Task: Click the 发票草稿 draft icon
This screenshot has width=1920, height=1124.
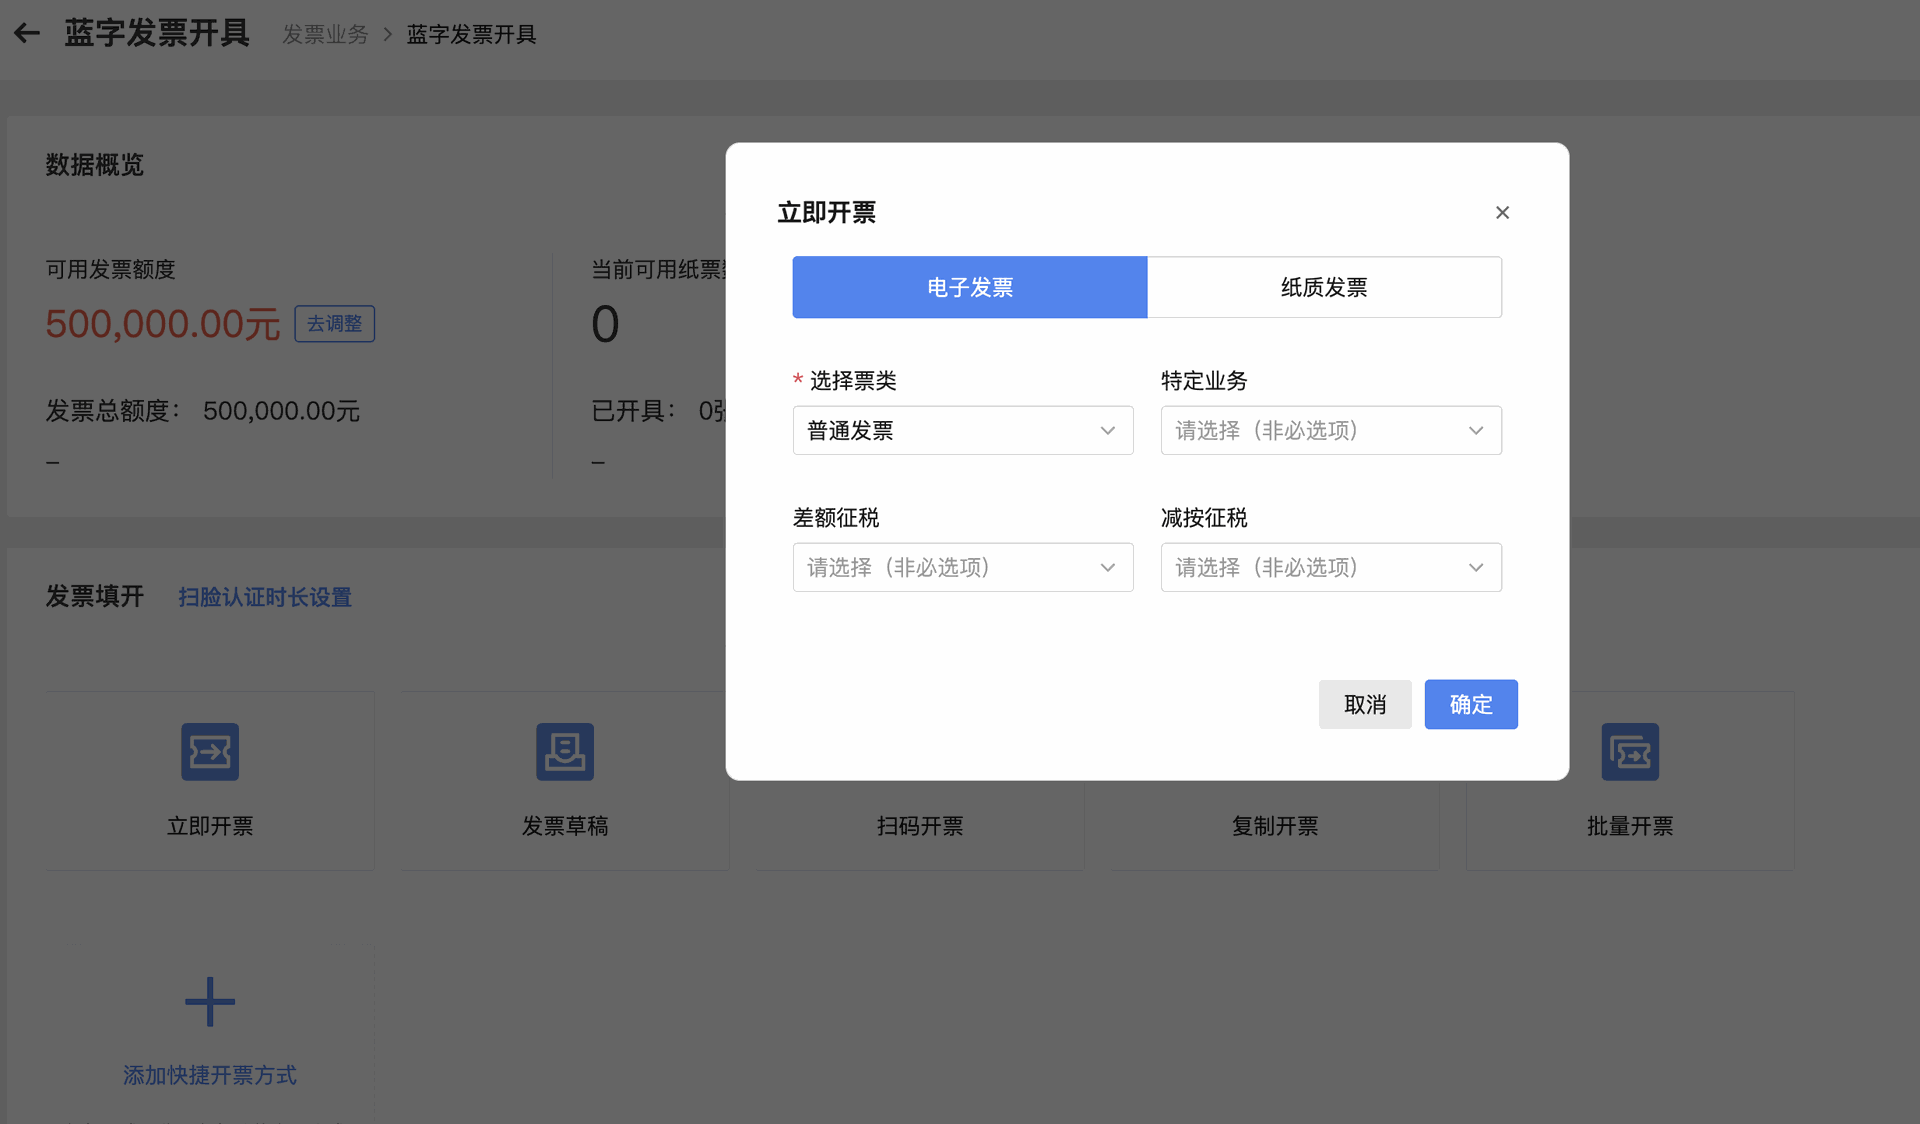Action: (x=564, y=752)
